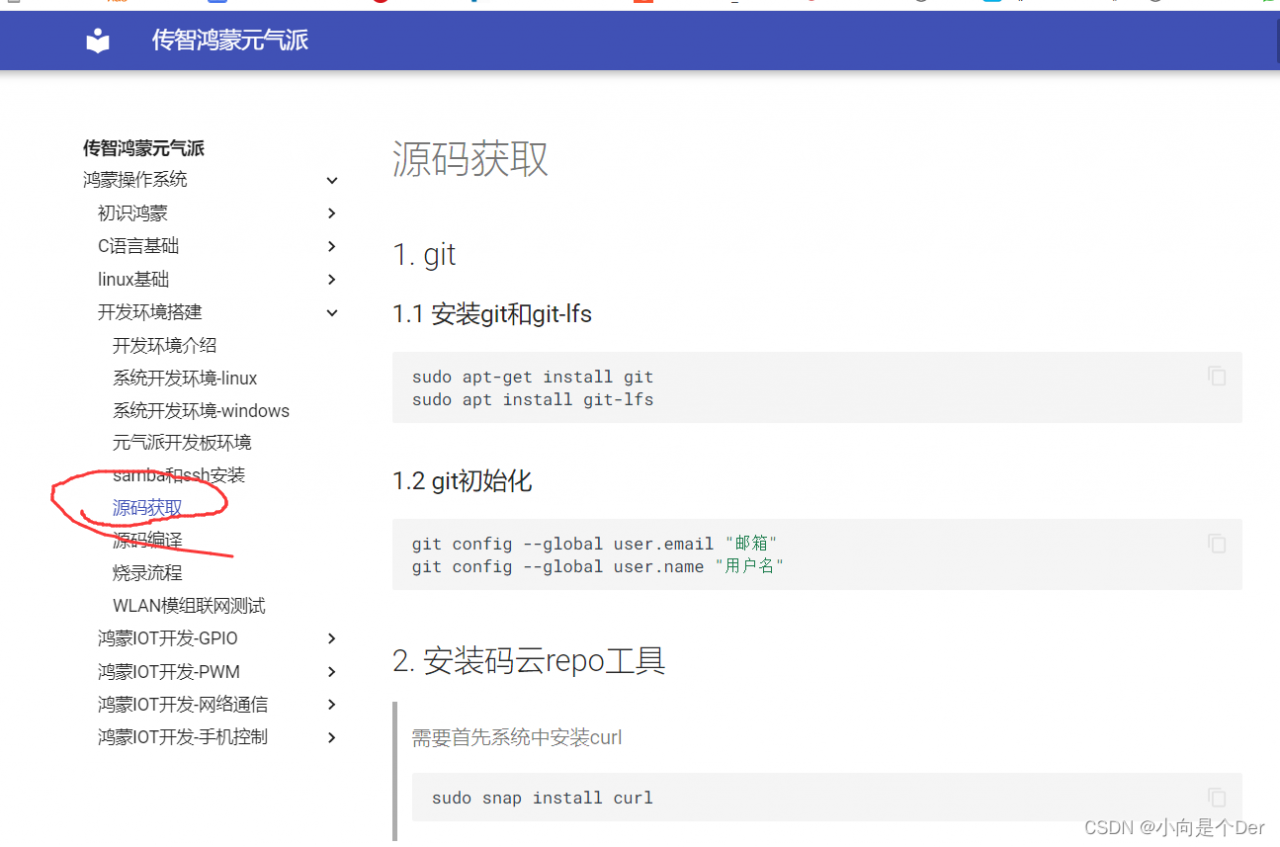1280x847 pixels.
Task: Collapse the 鸿蒙操作系统 section chevron
Action: pyautogui.click(x=332, y=180)
